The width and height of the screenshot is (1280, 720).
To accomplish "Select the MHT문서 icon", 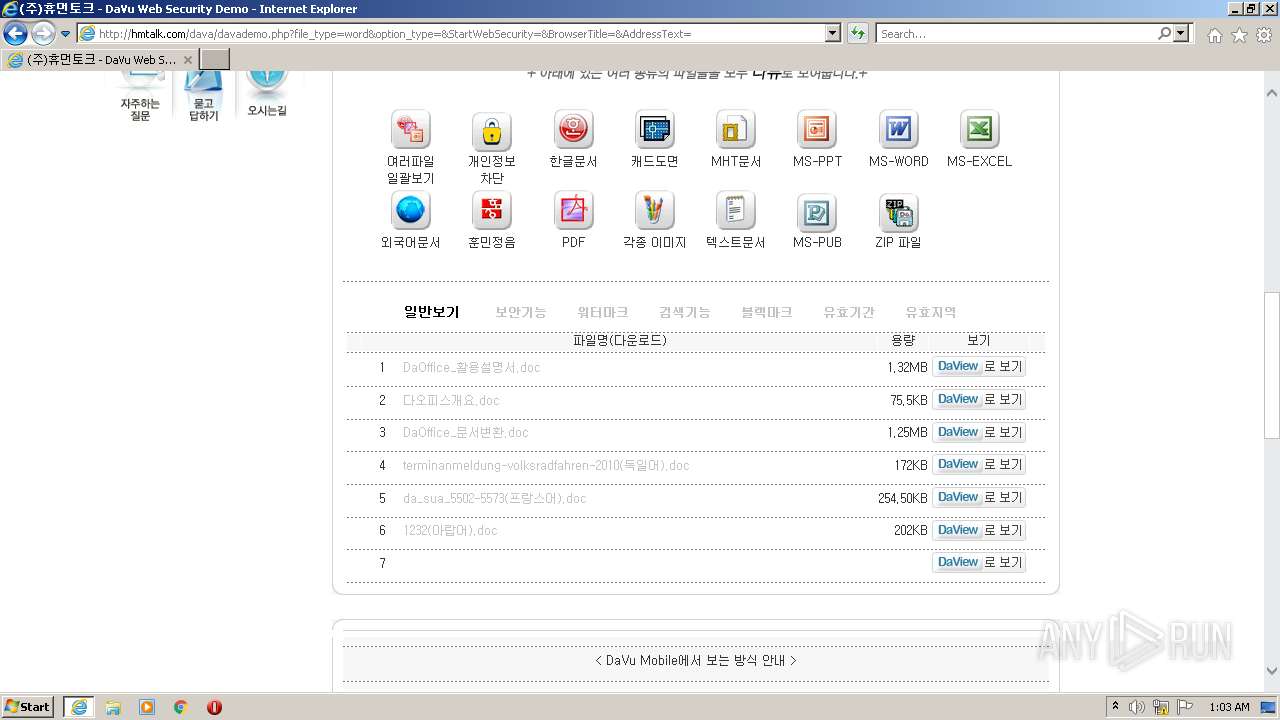I will [x=735, y=130].
